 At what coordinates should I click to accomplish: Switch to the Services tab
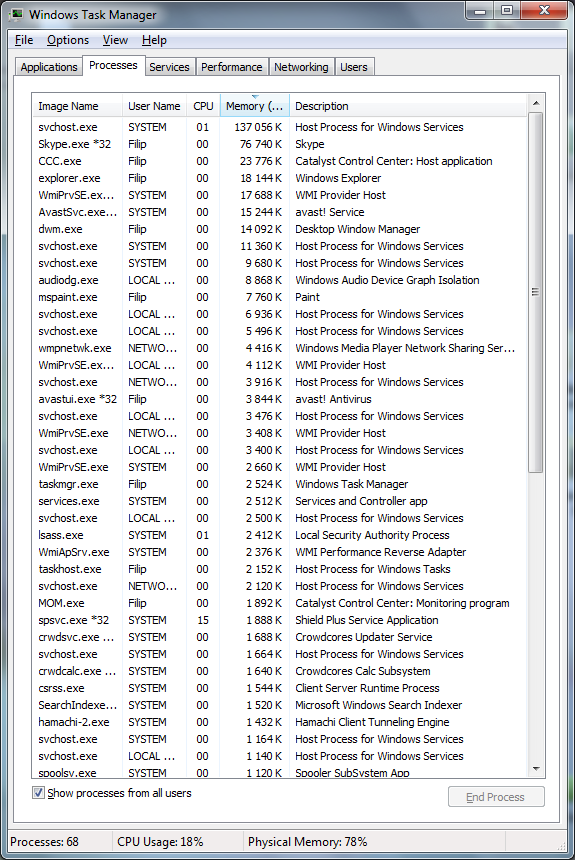[169, 67]
